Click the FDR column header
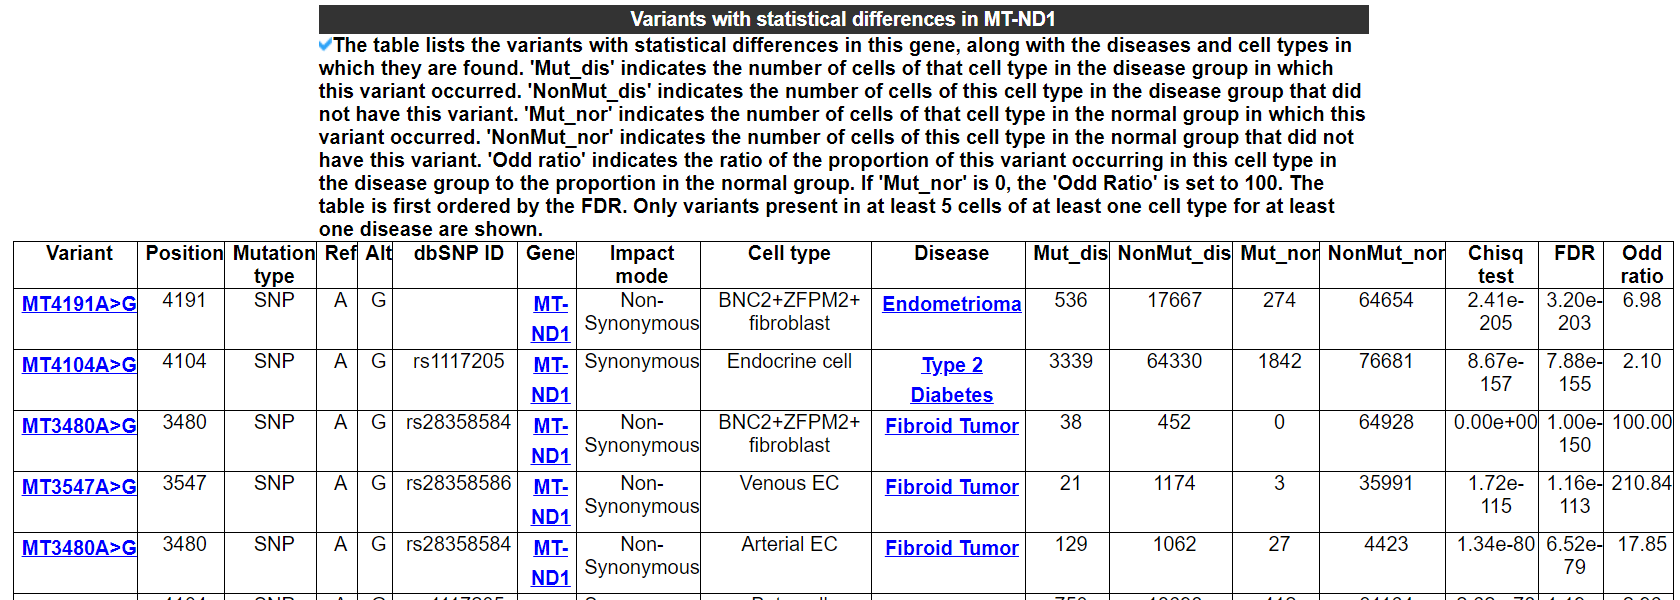The width and height of the screenshot is (1680, 600). pos(1574,254)
